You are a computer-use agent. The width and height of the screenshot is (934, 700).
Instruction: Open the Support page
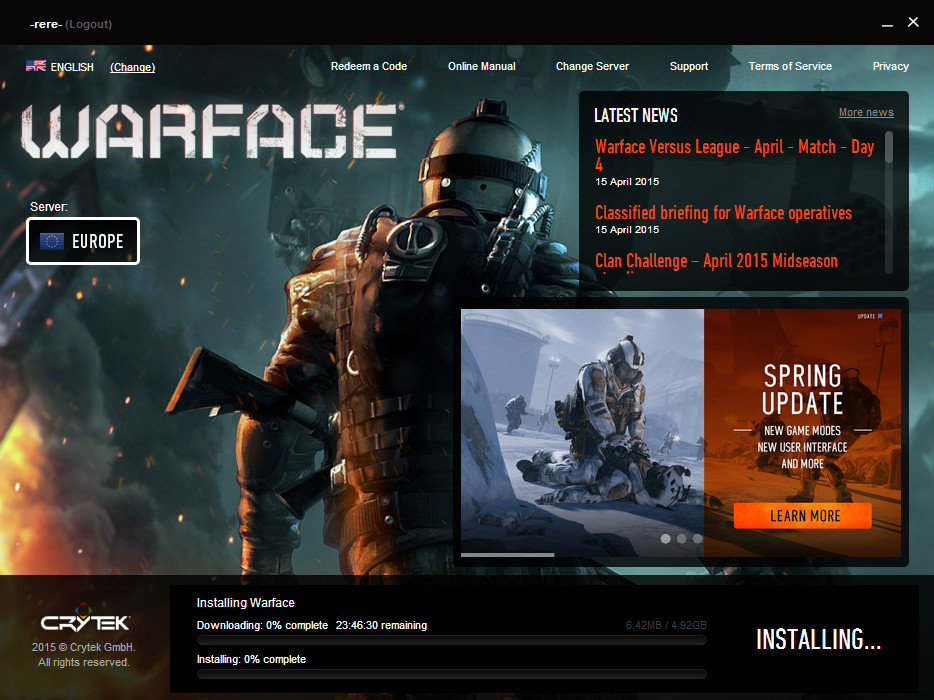[689, 66]
